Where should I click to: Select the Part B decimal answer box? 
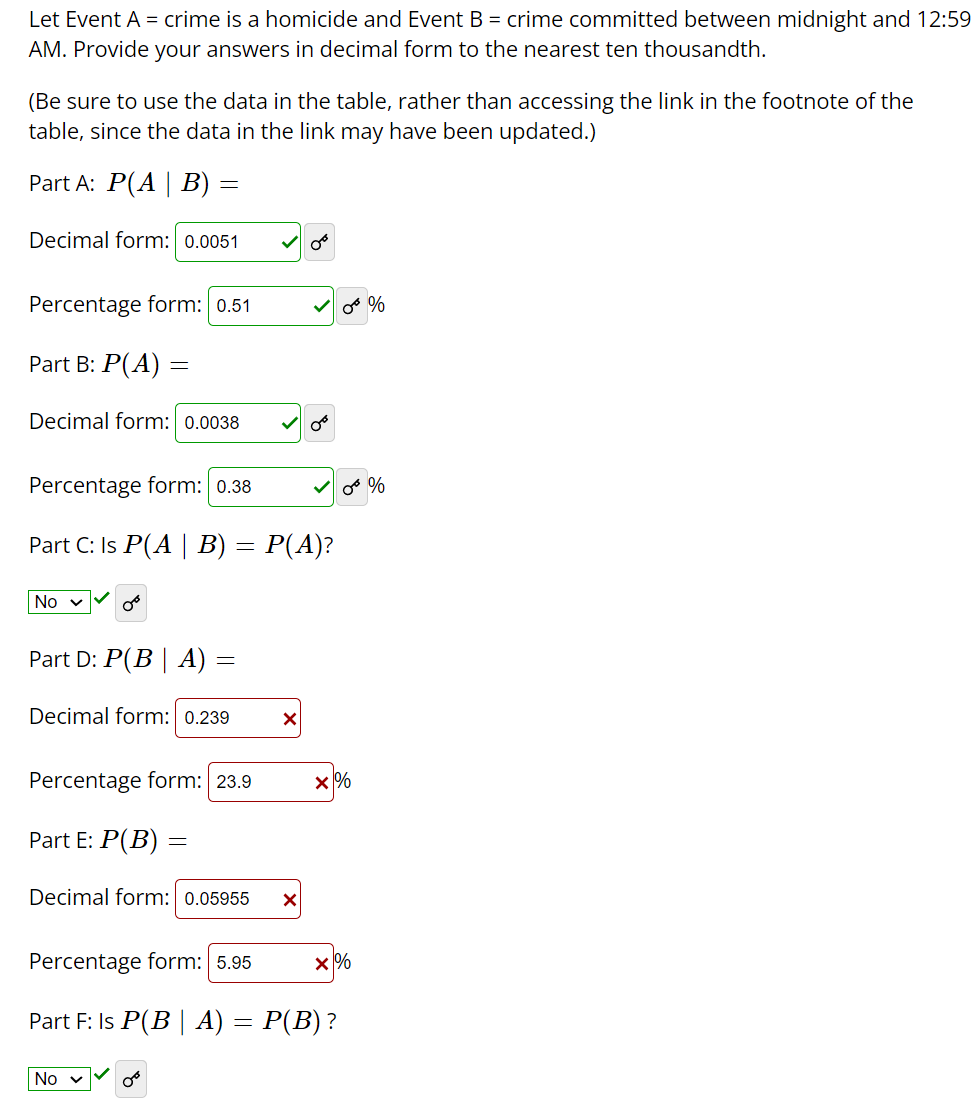(230, 422)
